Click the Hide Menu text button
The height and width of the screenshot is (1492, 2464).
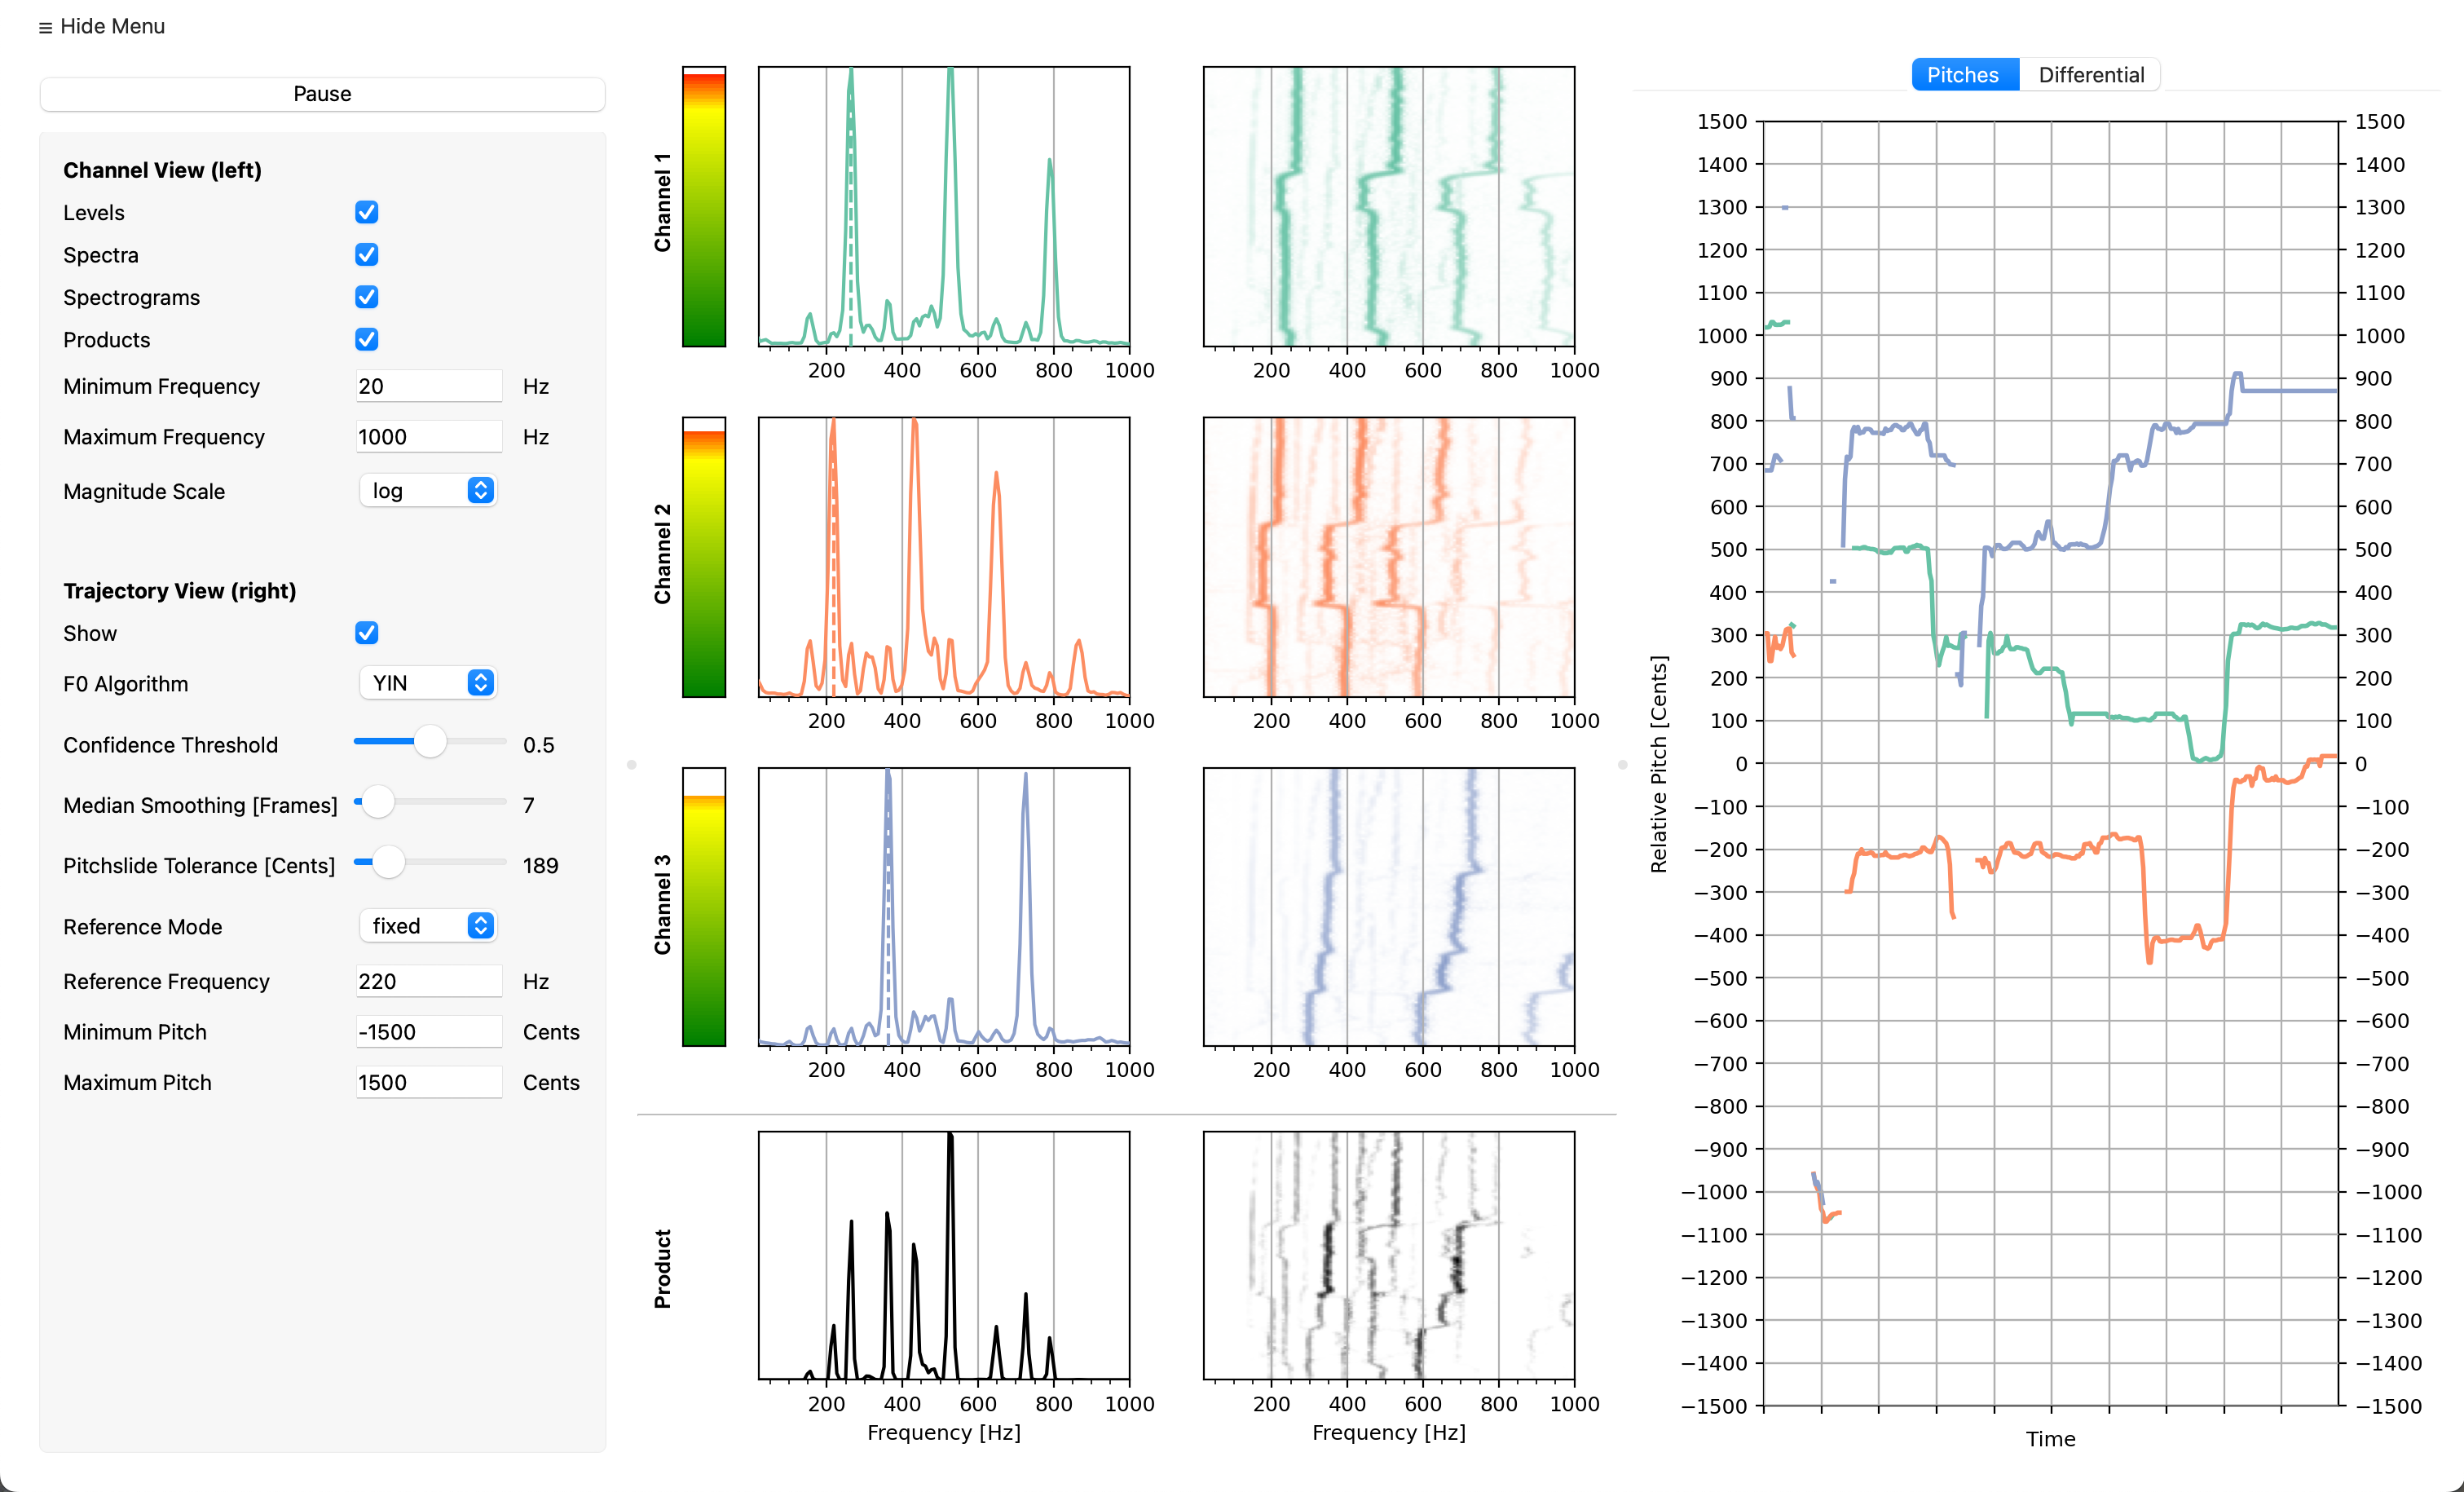112,27
